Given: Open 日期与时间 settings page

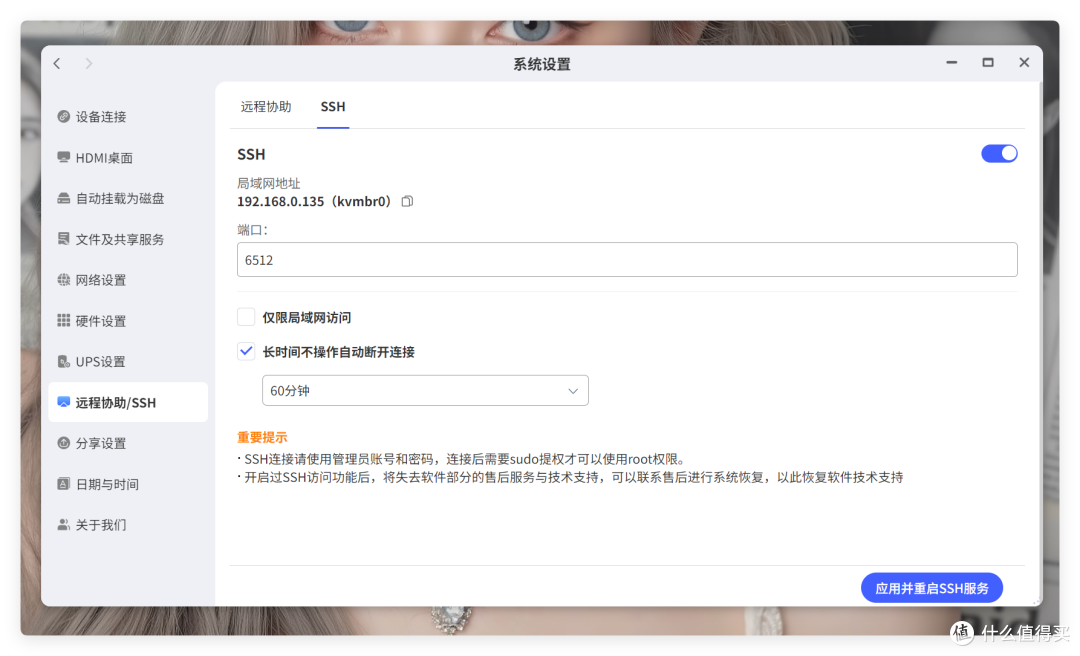Looking at the screenshot, I should [128, 484].
